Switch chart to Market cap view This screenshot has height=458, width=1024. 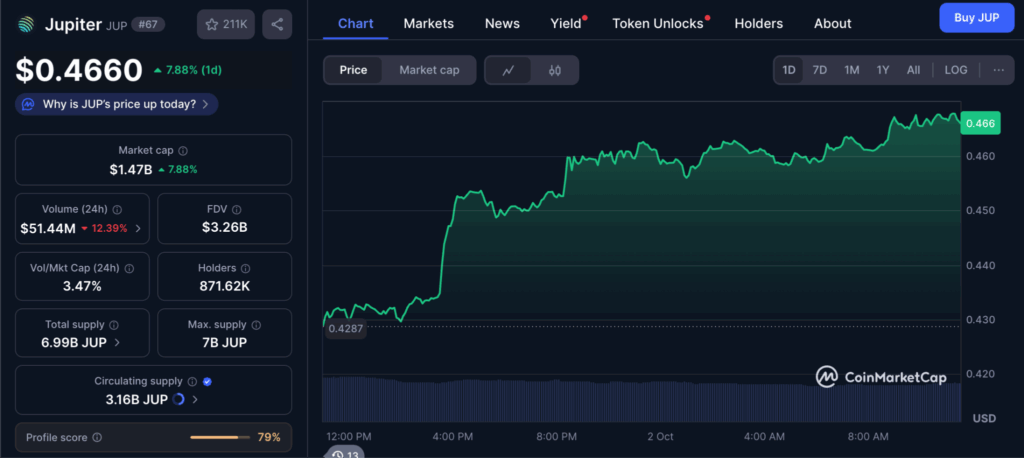(x=429, y=70)
